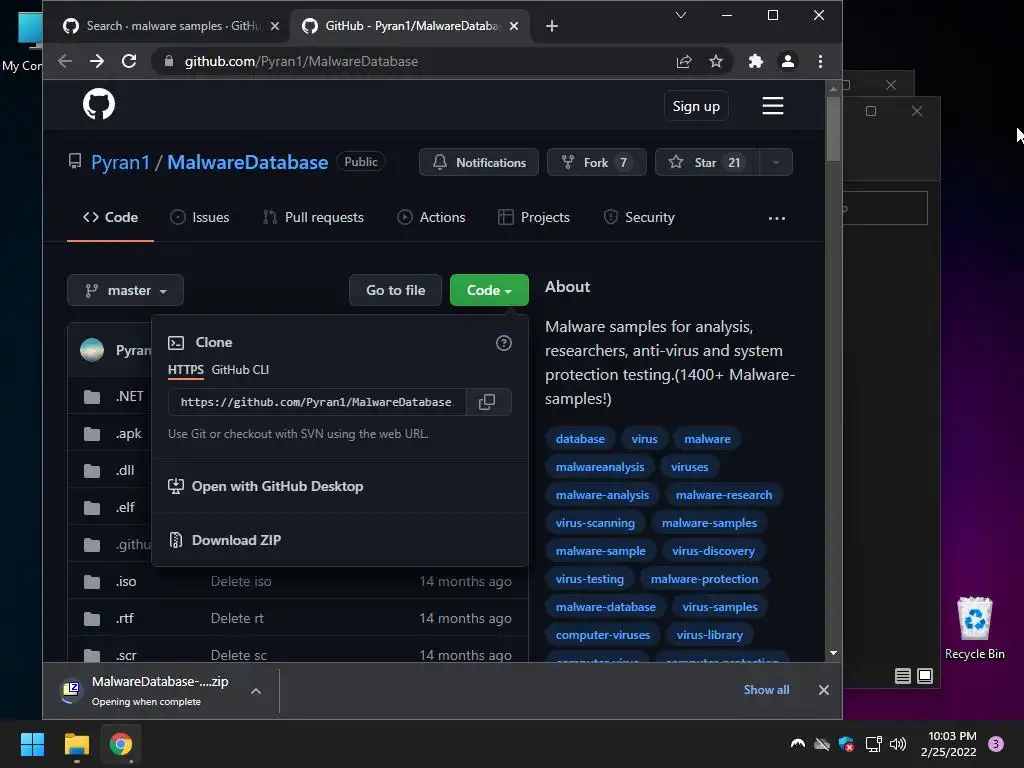
Task: Open the volume control in system tray
Action: pyautogui.click(x=898, y=744)
